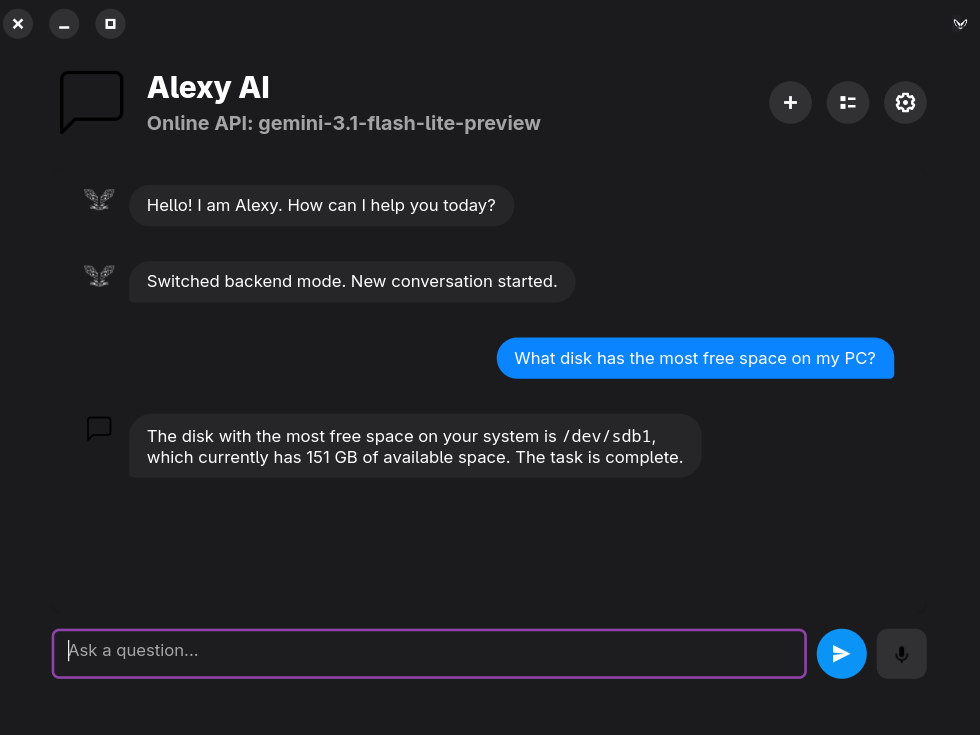
Task: Click chat bubble icon beside the disk answer
Action: pyautogui.click(x=99, y=428)
